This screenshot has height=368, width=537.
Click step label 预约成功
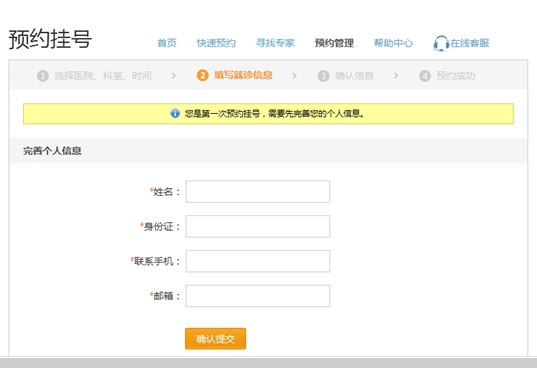tap(455, 76)
